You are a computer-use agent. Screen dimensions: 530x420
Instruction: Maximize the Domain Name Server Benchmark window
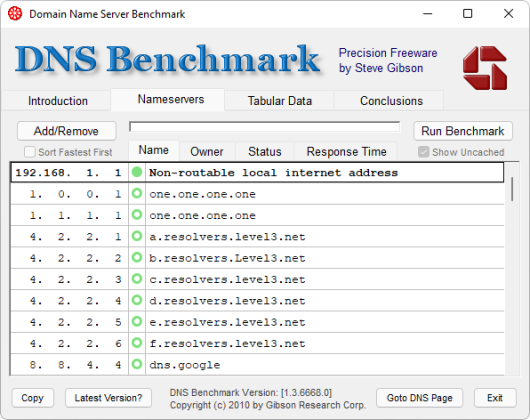467,14
